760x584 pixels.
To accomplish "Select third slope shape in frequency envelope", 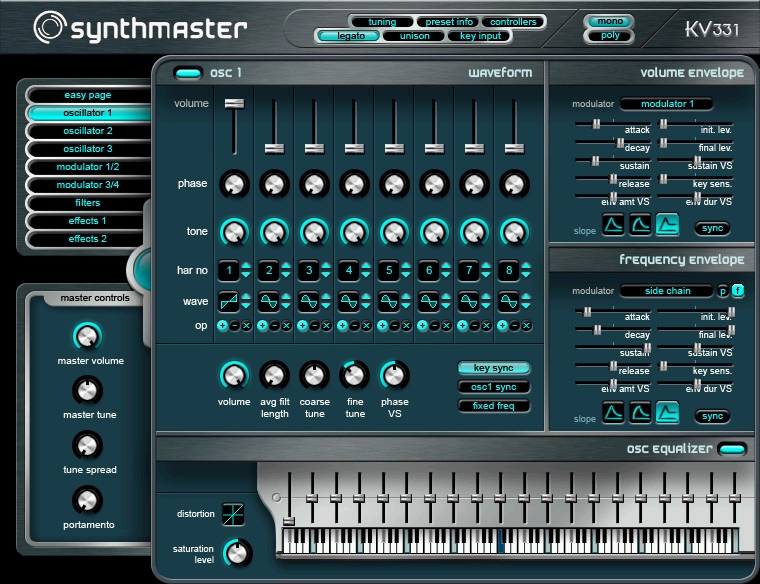I will [x=667, y=413].
